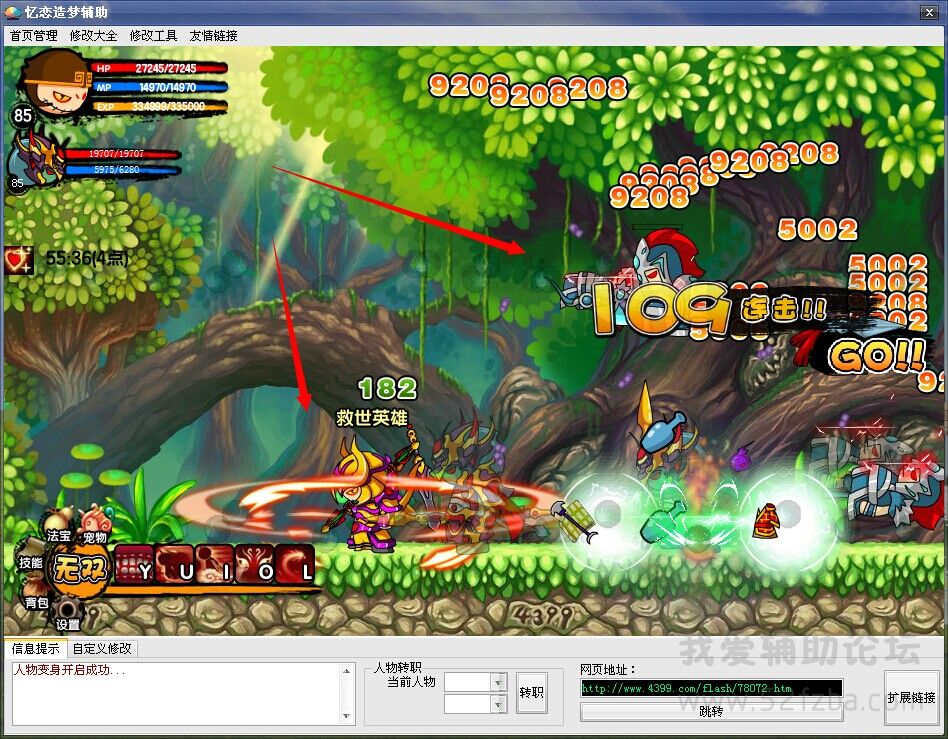This screenshot has height=739, width=948.
Task: Activate the orange 无双 button
Action: (80, 570)
